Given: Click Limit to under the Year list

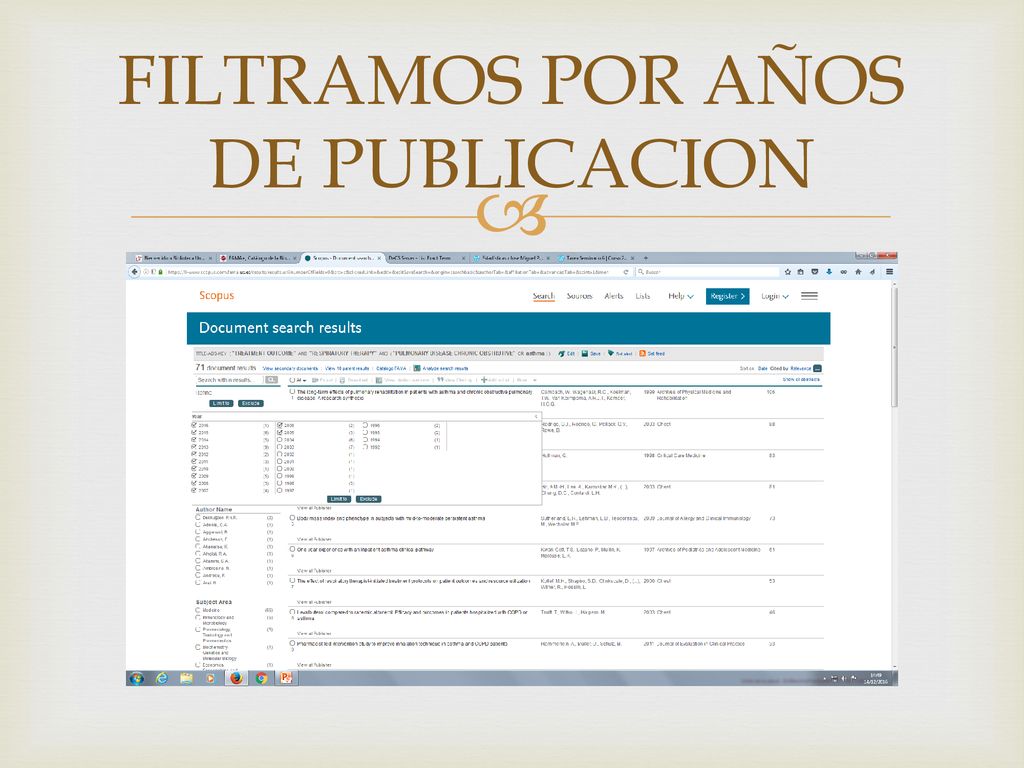Looking at the screenshot, I should (x=339, y=499).
